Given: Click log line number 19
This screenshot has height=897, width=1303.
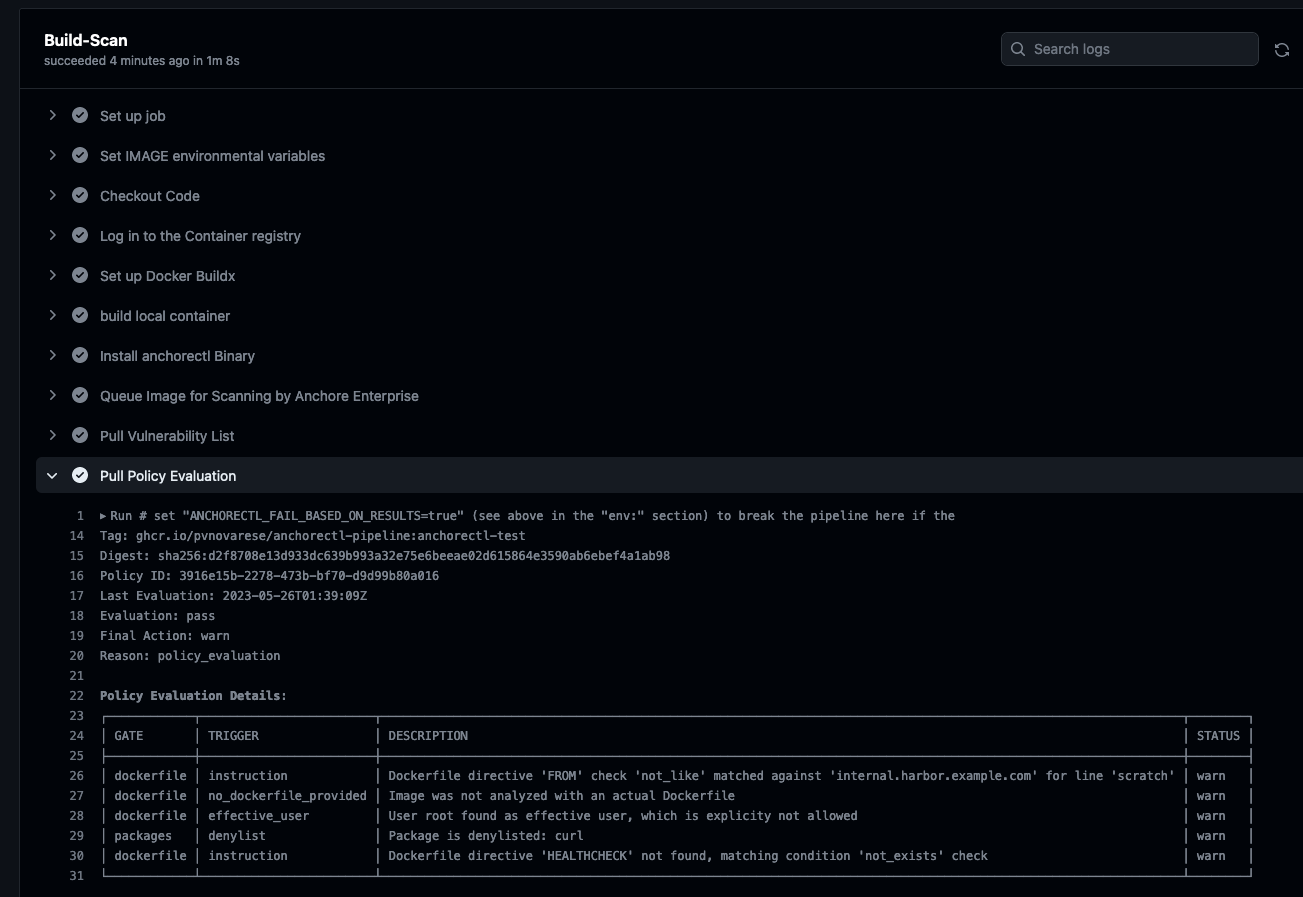Looking at the screenshot, I should 77,636.
